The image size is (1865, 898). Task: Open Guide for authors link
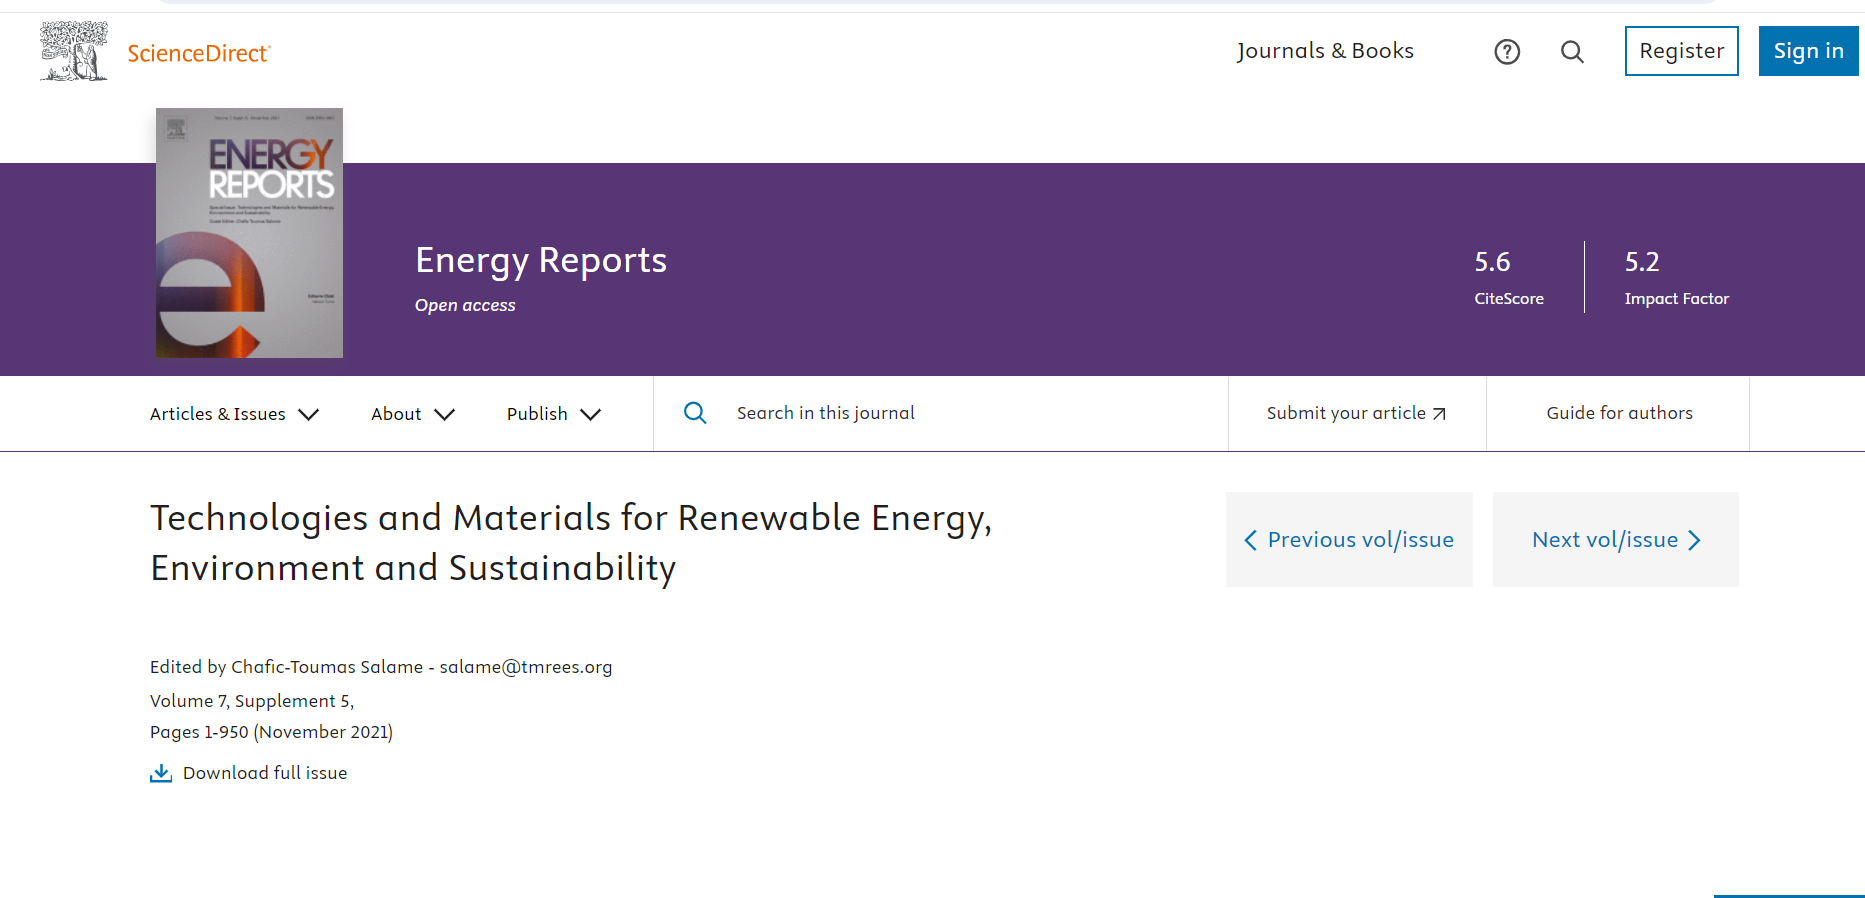click(x=1620, y=413)
